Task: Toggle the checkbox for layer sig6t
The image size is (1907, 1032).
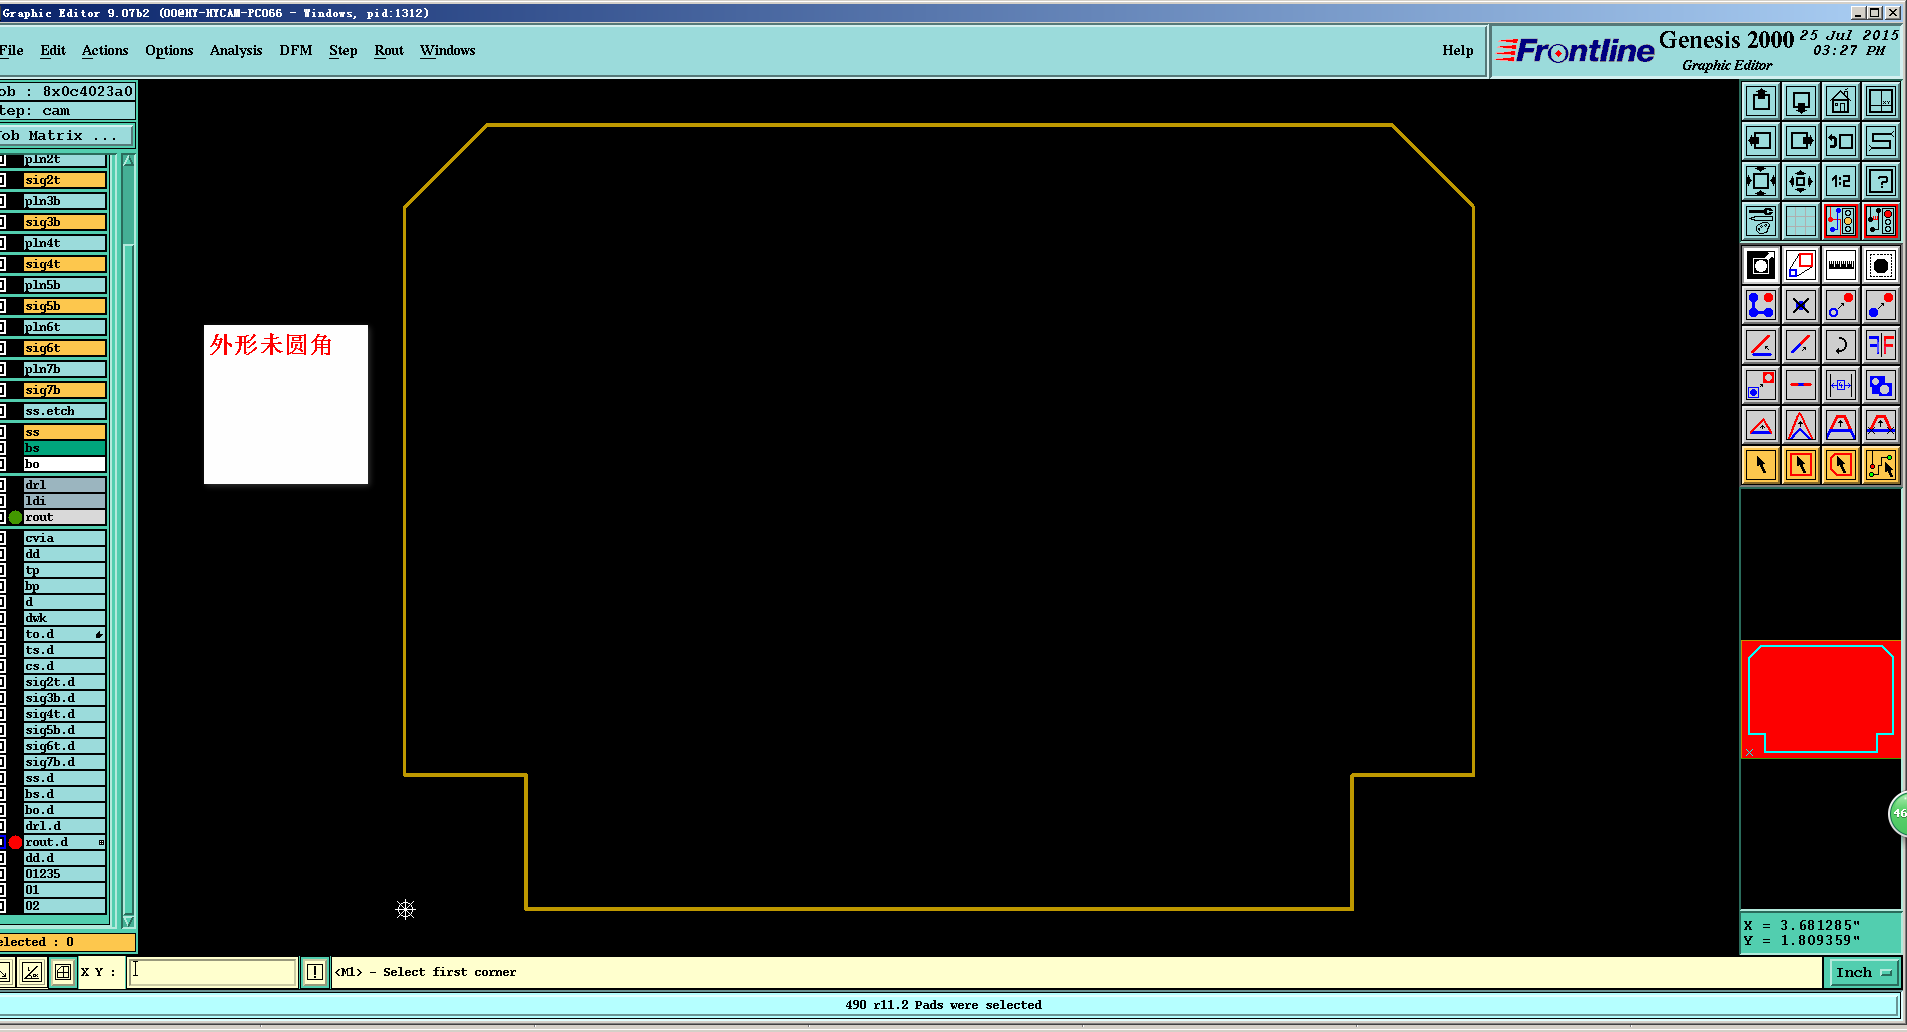Action: pyautogui.click(x=3, y=348)
